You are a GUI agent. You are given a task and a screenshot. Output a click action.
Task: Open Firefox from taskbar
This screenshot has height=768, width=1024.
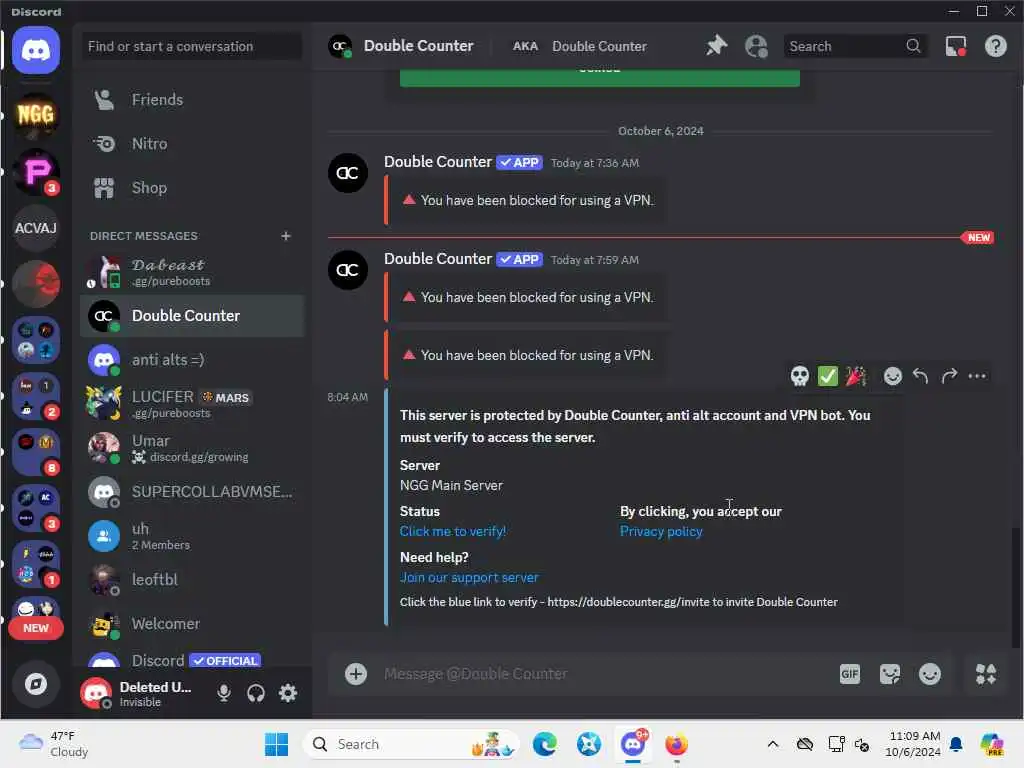click(x=677, y=744)
